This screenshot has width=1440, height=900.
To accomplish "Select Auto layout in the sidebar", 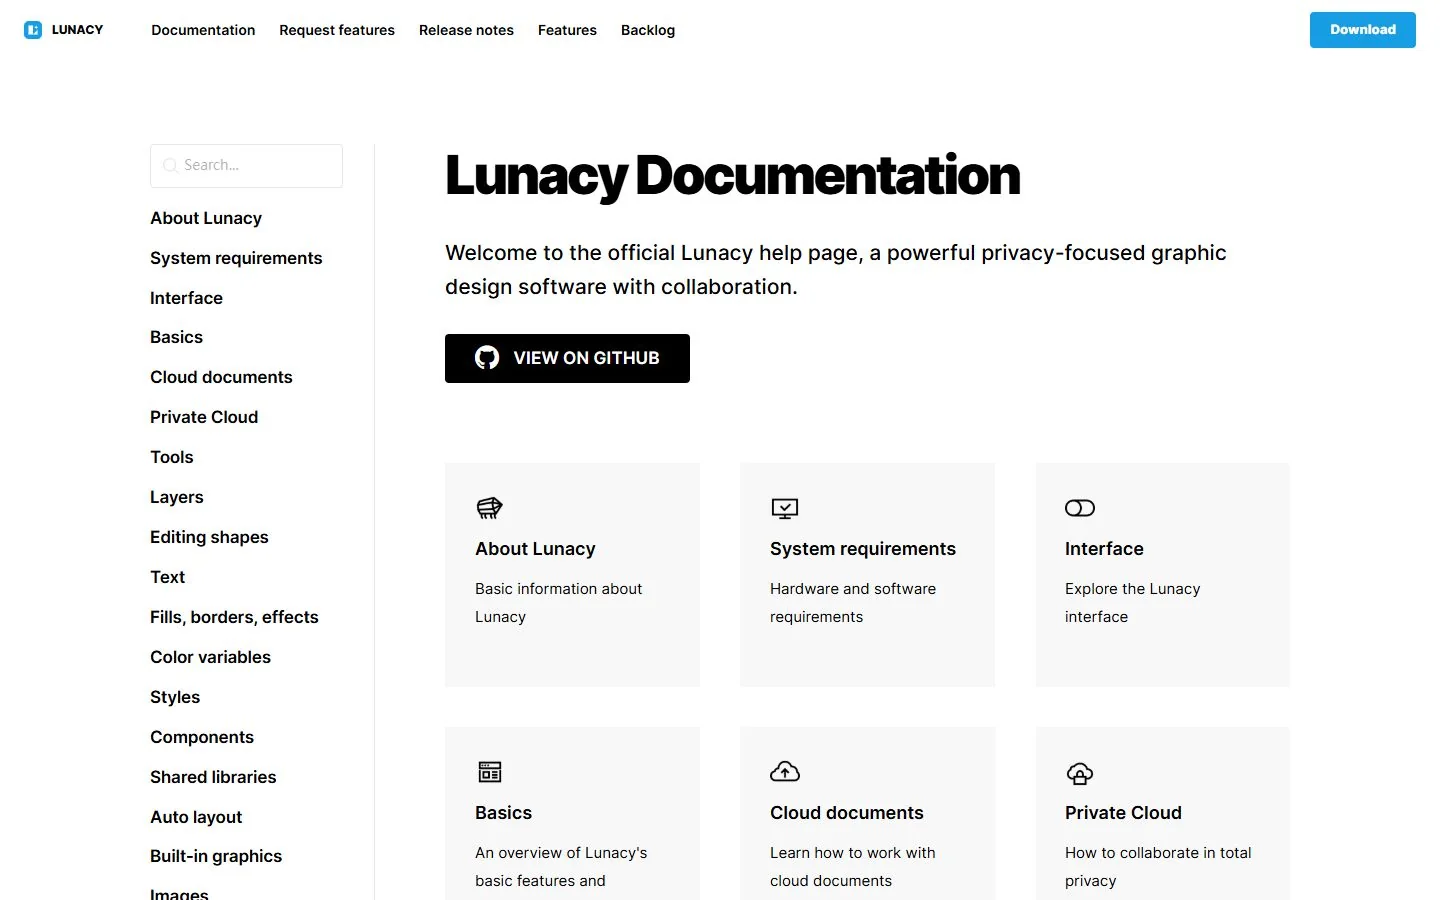I will (x=196, y=817).
